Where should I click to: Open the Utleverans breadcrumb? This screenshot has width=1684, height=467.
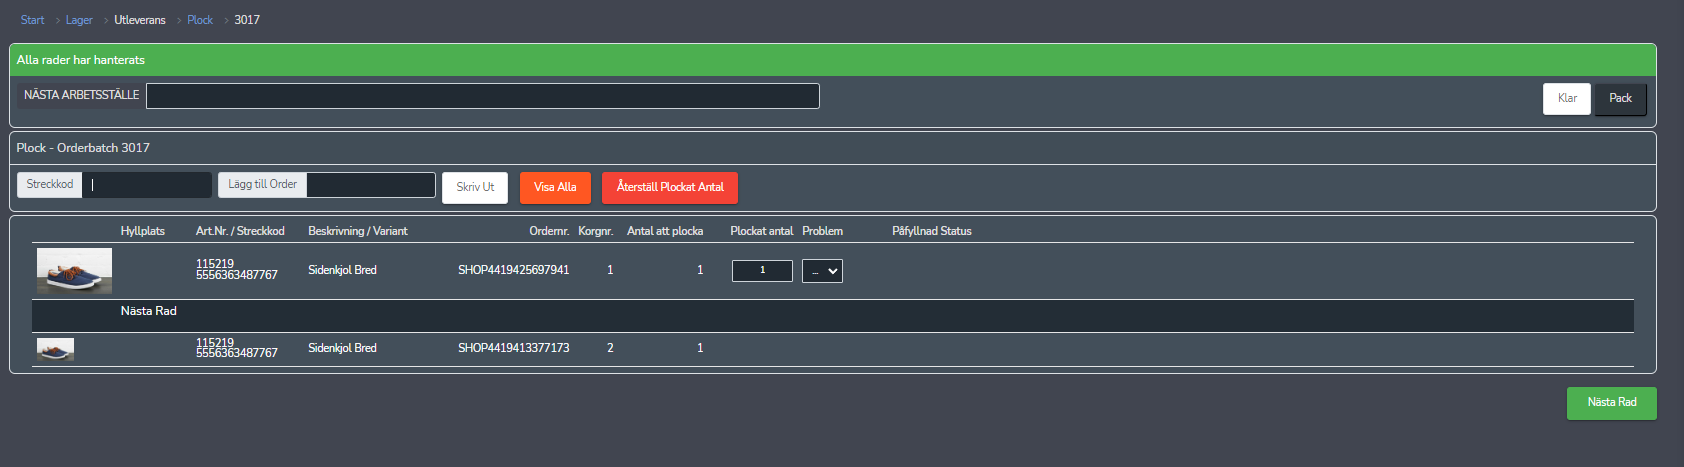pyautogui.click(x=140, y=20)
